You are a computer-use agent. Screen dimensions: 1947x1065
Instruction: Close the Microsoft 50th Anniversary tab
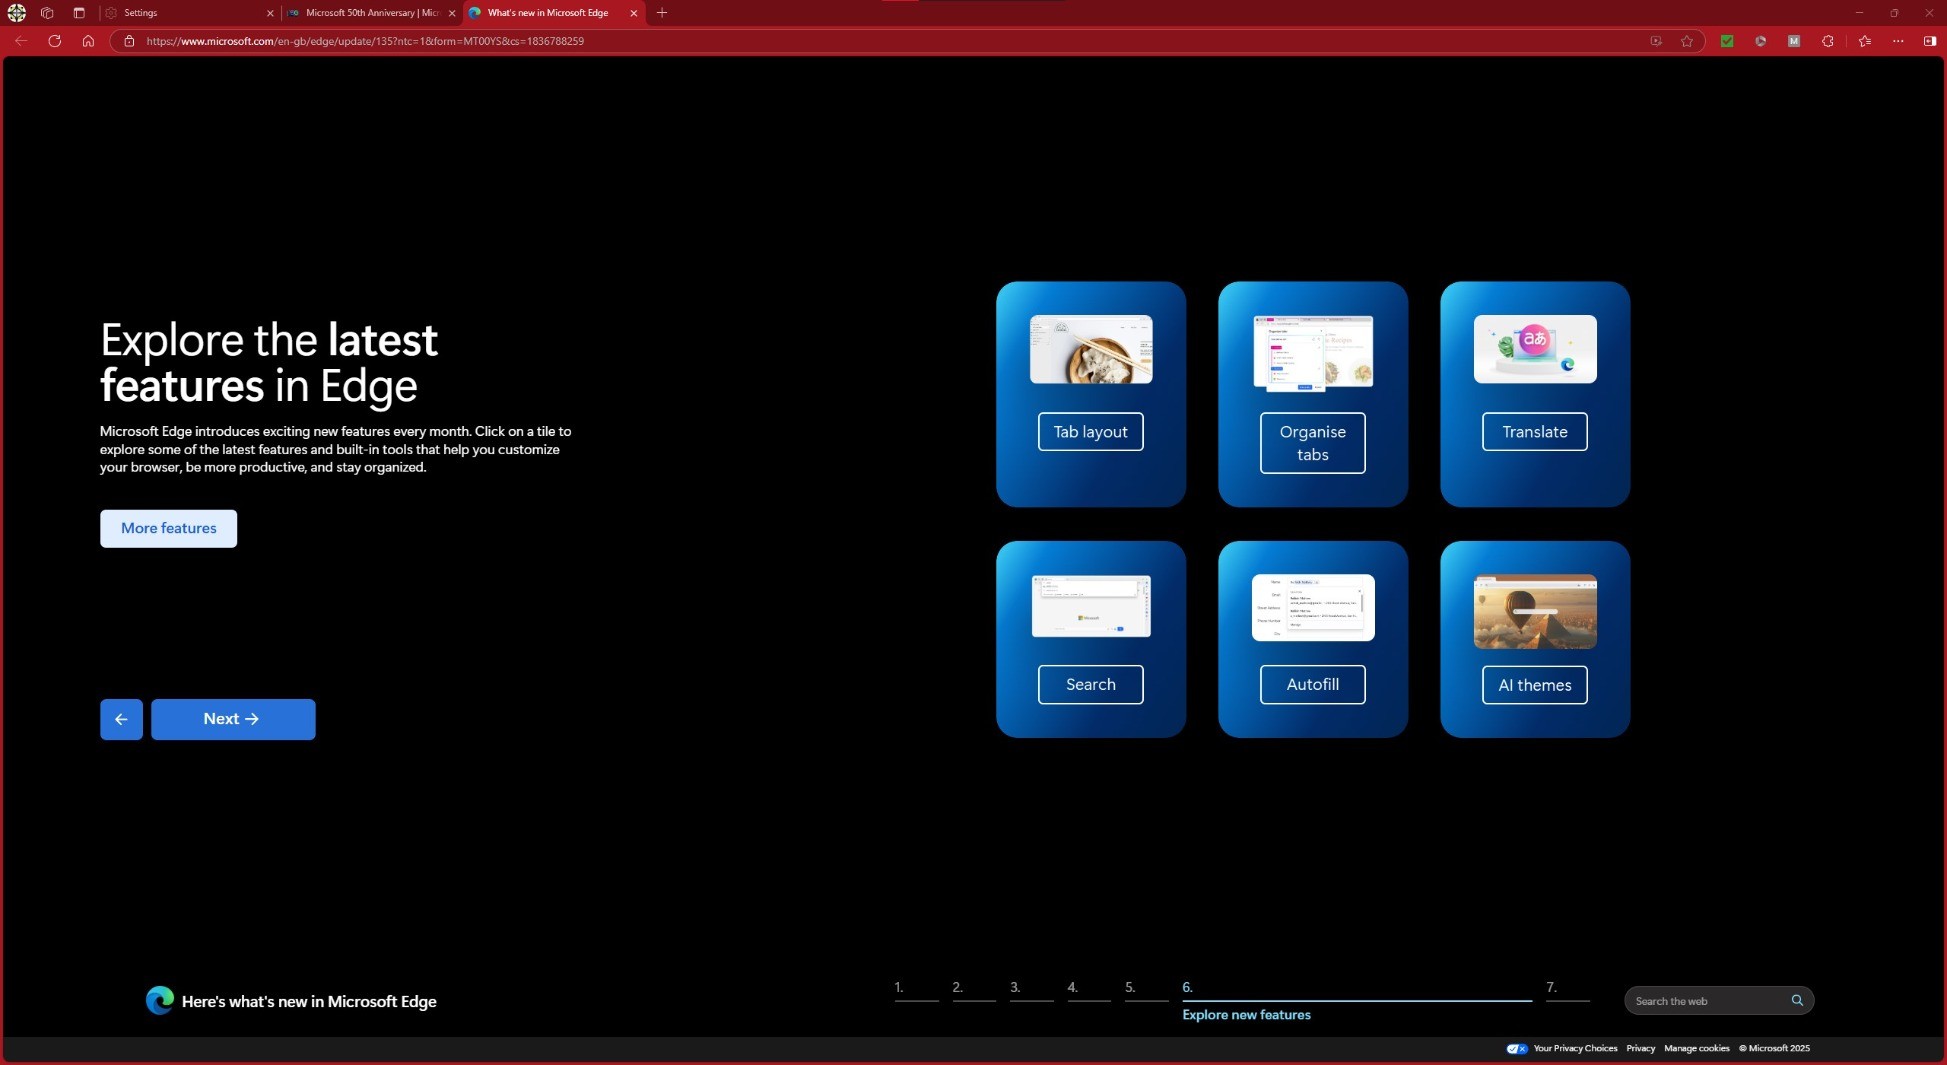pos(452,13)
